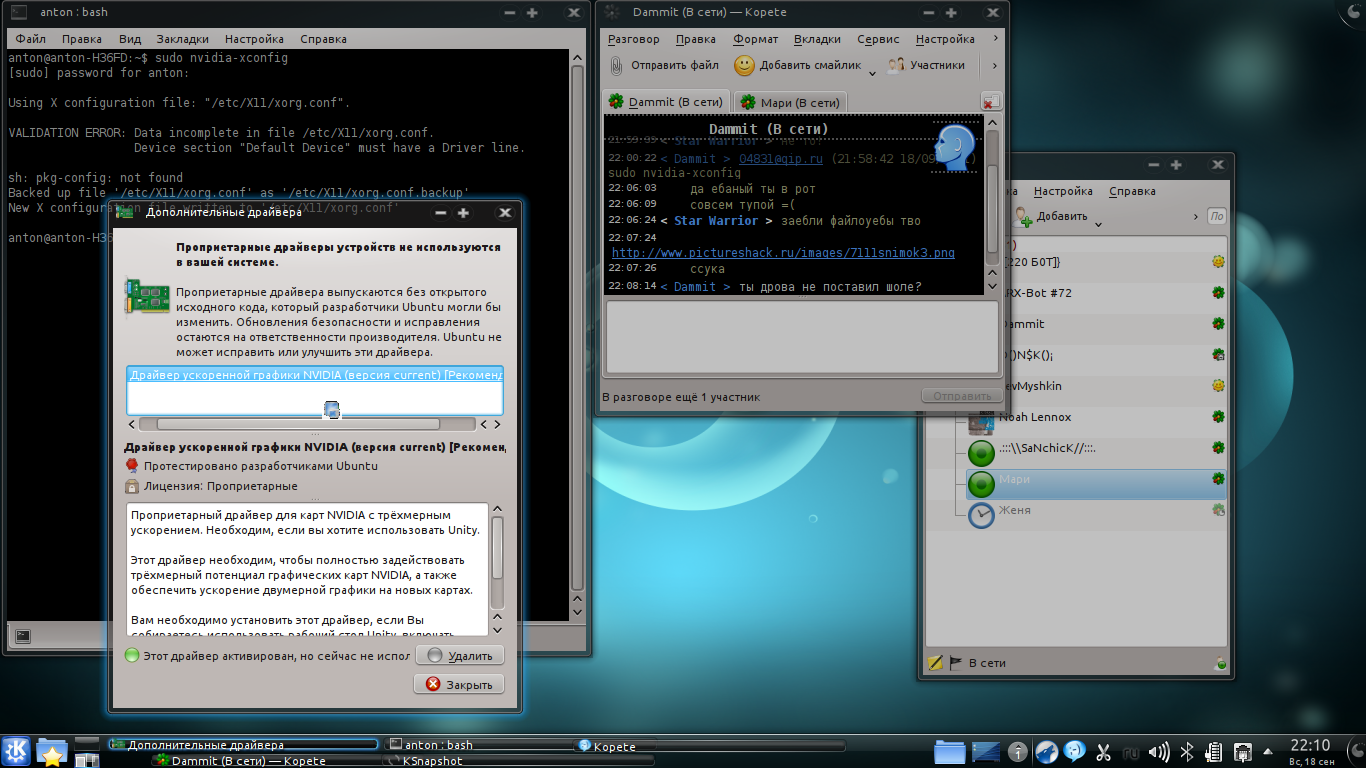1366x768 pixels.
Task: Close the current chat tab with red button
Action: click(x=990, y=102)
